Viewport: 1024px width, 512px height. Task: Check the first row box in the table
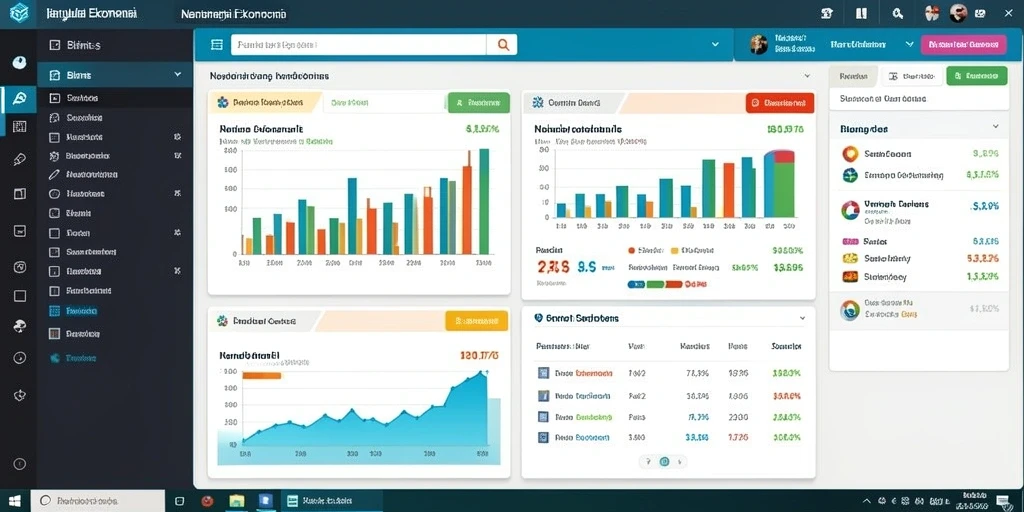pos(542,374)
